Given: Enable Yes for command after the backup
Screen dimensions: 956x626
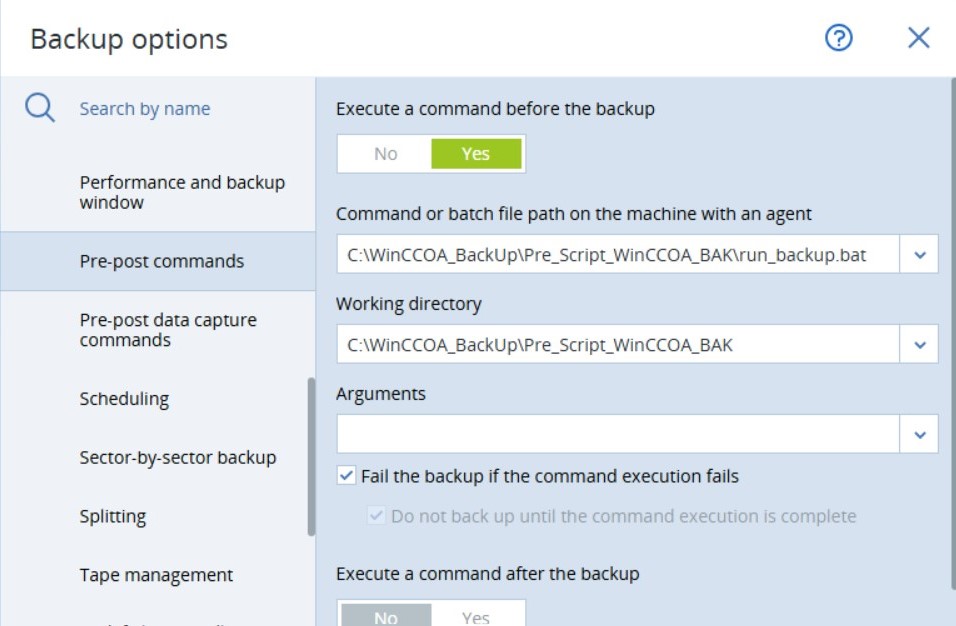Looking at the screenshot, I should [x=476, y=616].
